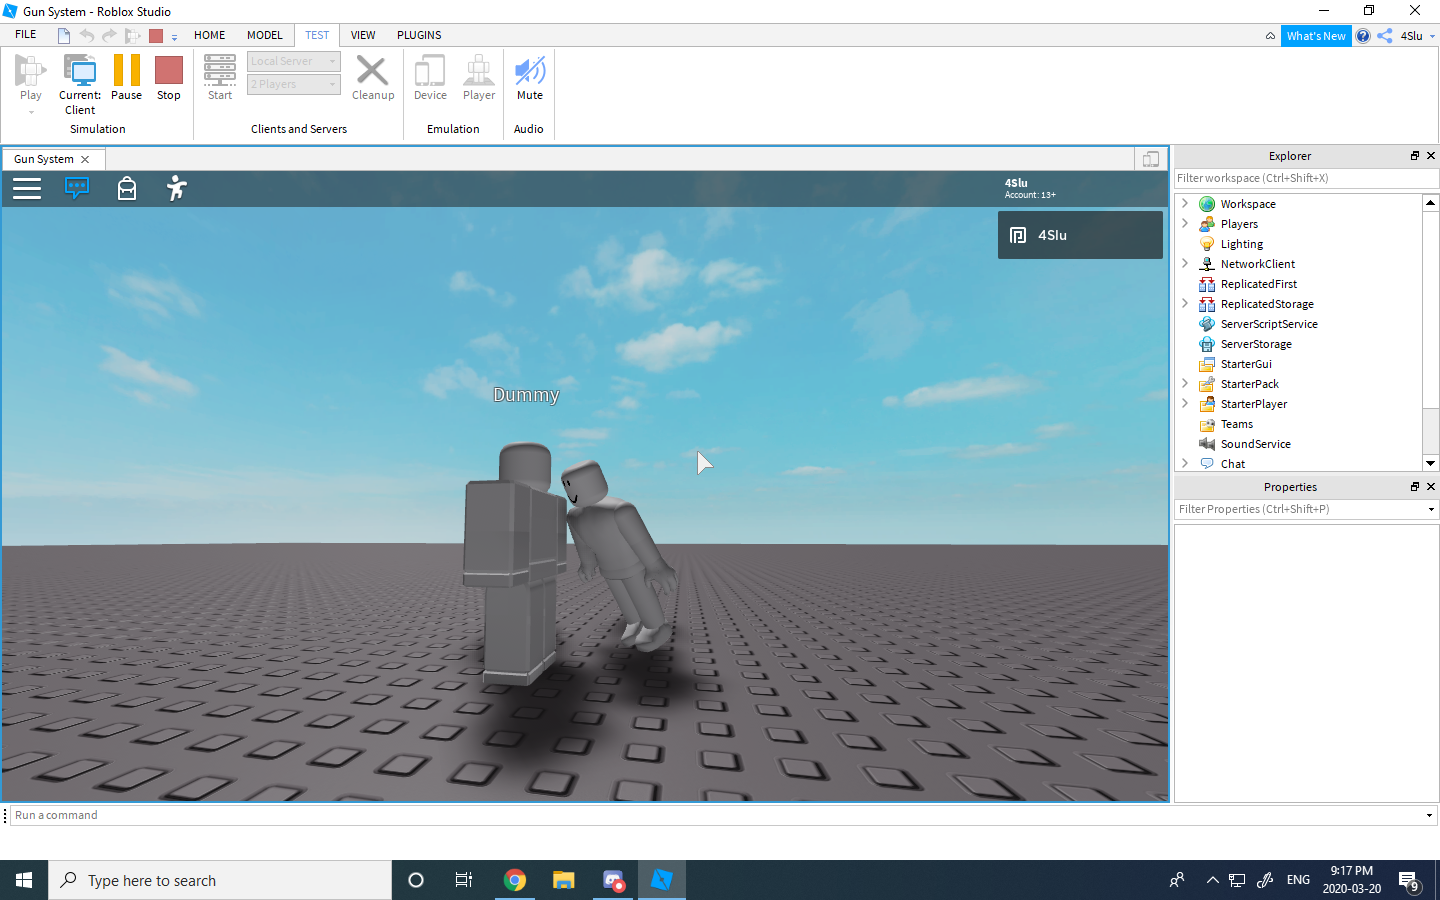Open the in-game backpack icon
The image size is (1440, 900).
coord(127,188)
